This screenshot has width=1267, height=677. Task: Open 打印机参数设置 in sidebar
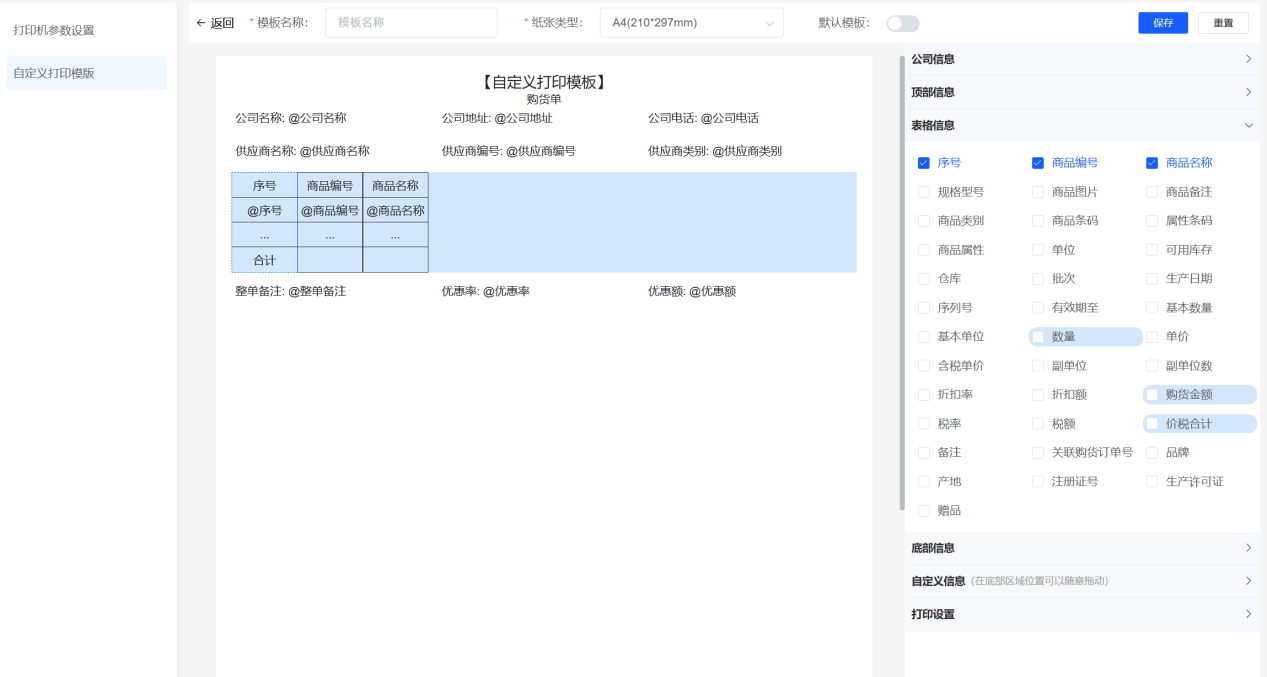click(54, 30)
